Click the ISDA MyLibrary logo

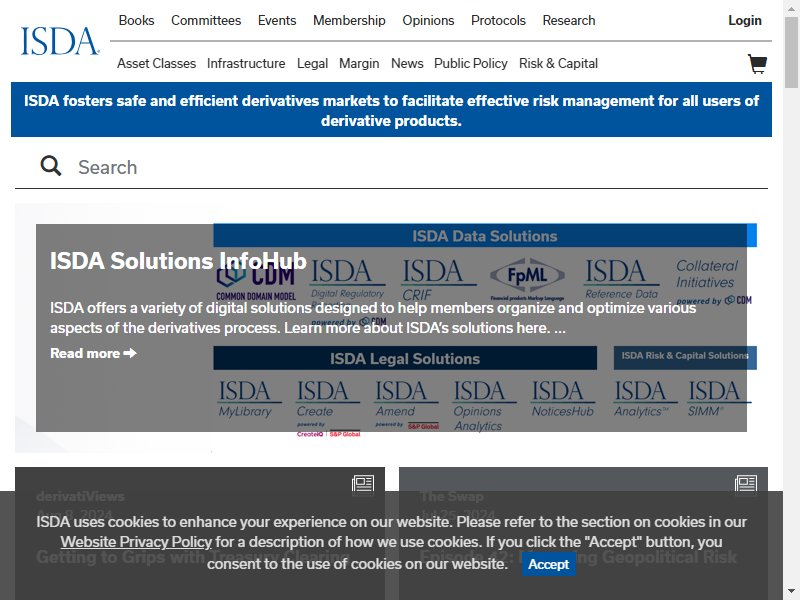click(249, 398)
